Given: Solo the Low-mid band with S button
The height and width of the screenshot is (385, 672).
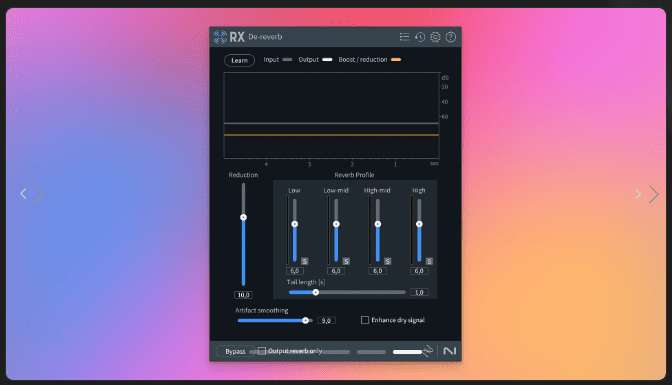Looking at the screenshot, I should (x=346, y=261).
